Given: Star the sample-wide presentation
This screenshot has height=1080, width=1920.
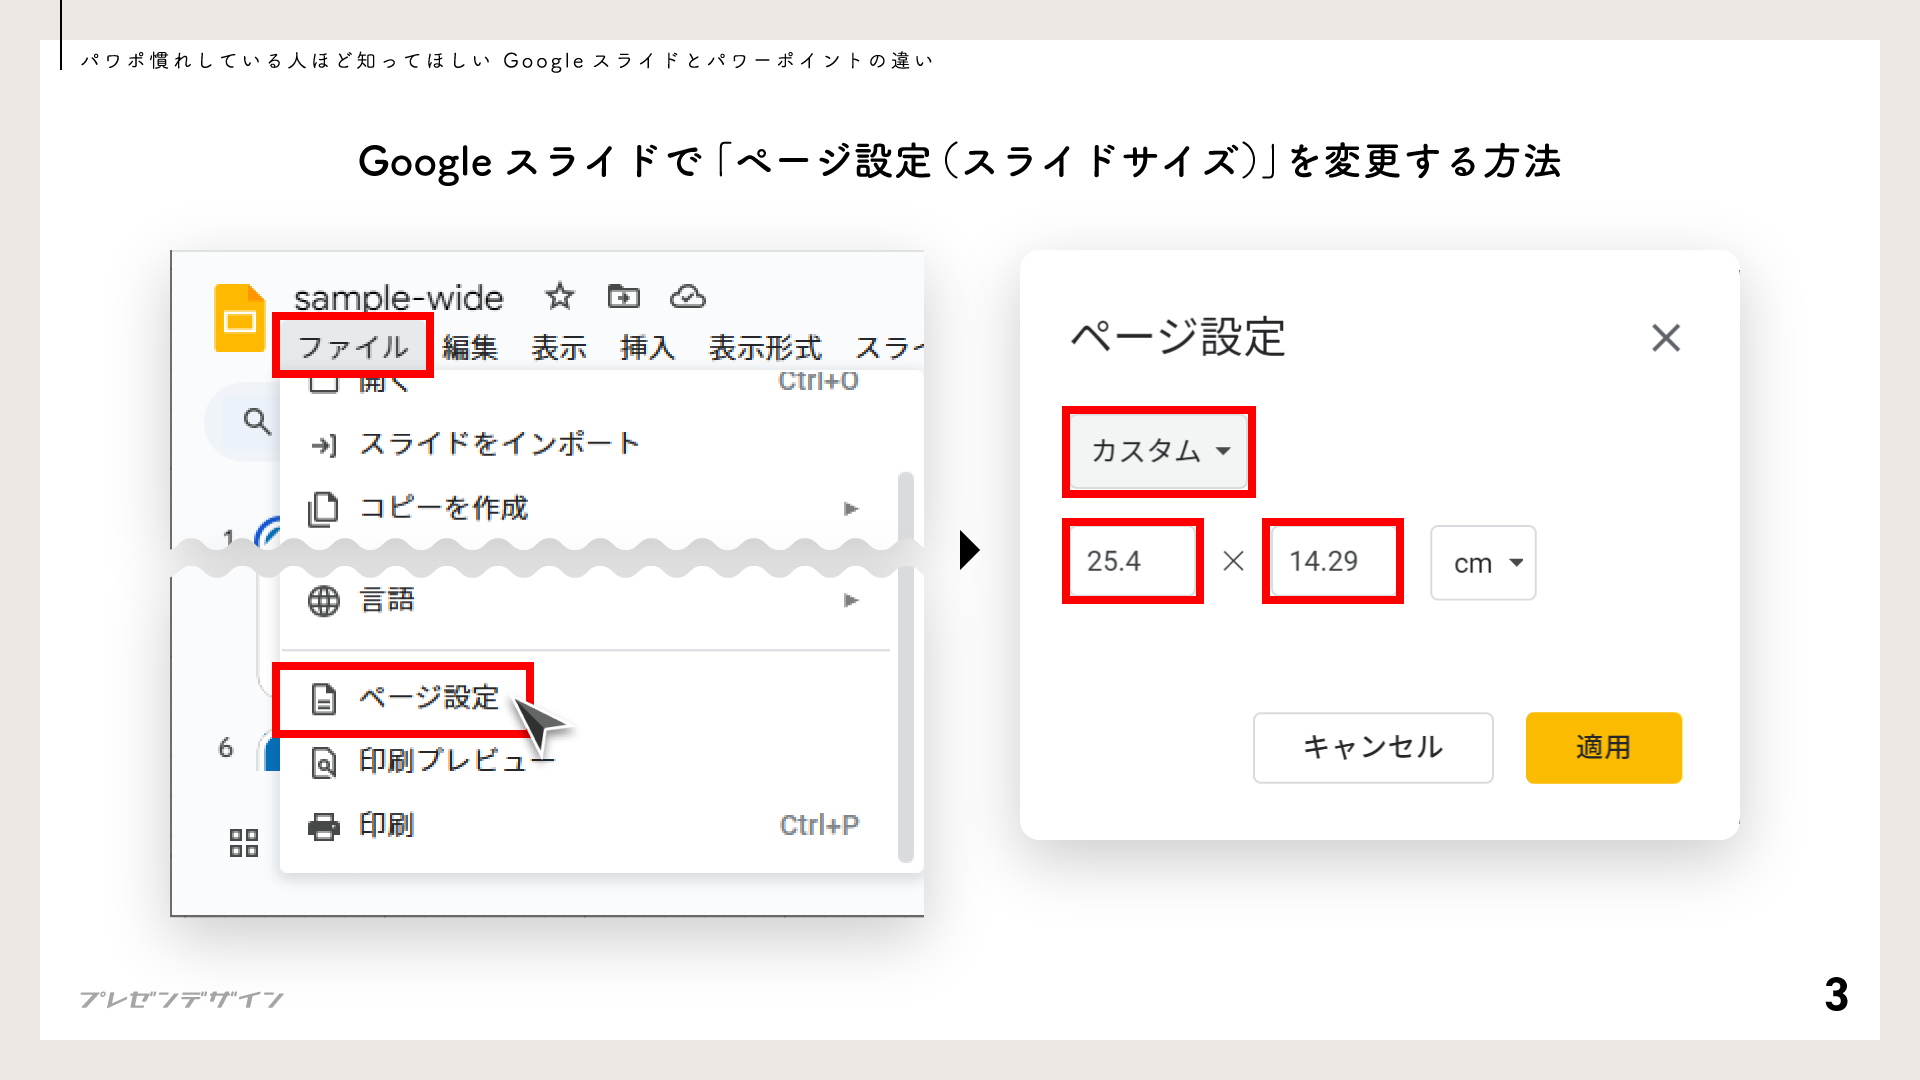Looking at the screenshot, I should pos(560,296).
